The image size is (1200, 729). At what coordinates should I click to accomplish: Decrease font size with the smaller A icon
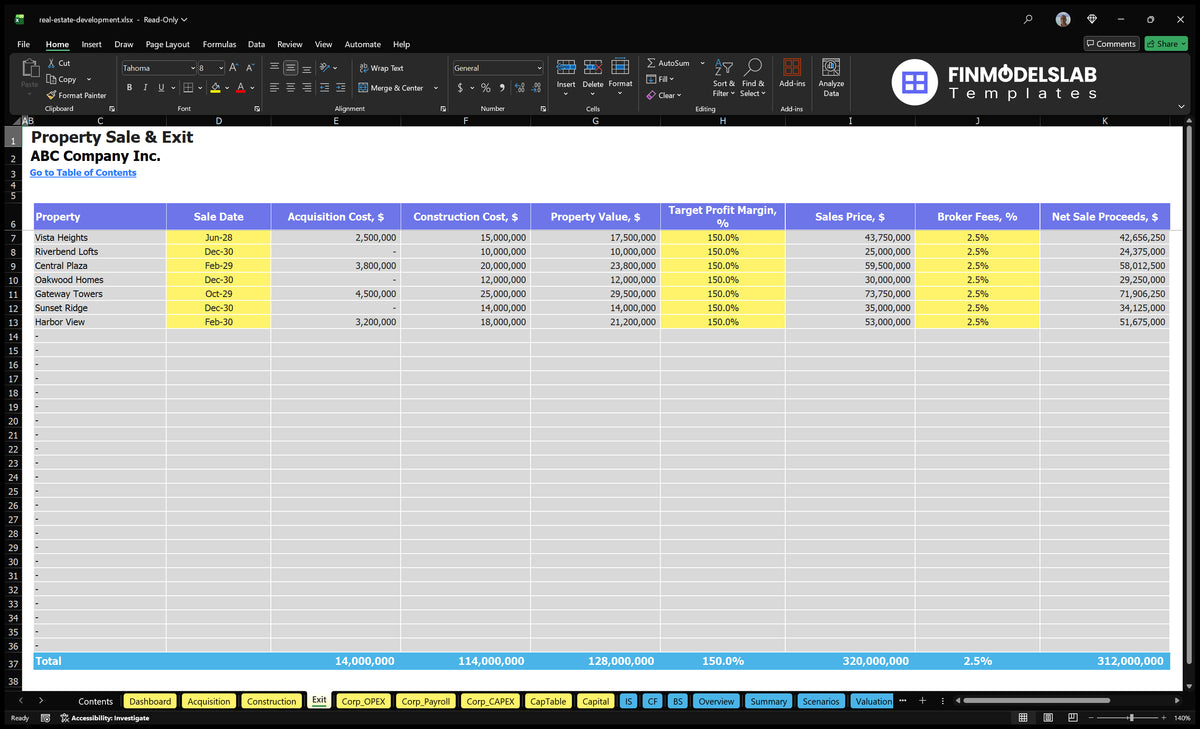click(250, 68)
